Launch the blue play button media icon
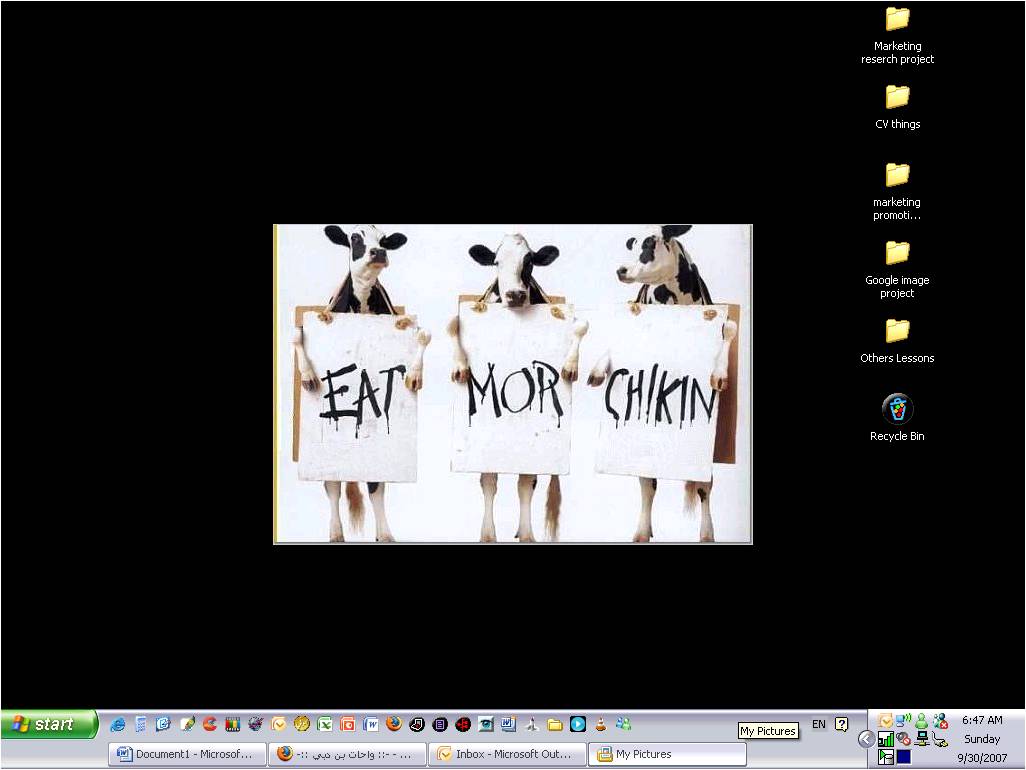1026x770 pixels. tap(578, 724)
